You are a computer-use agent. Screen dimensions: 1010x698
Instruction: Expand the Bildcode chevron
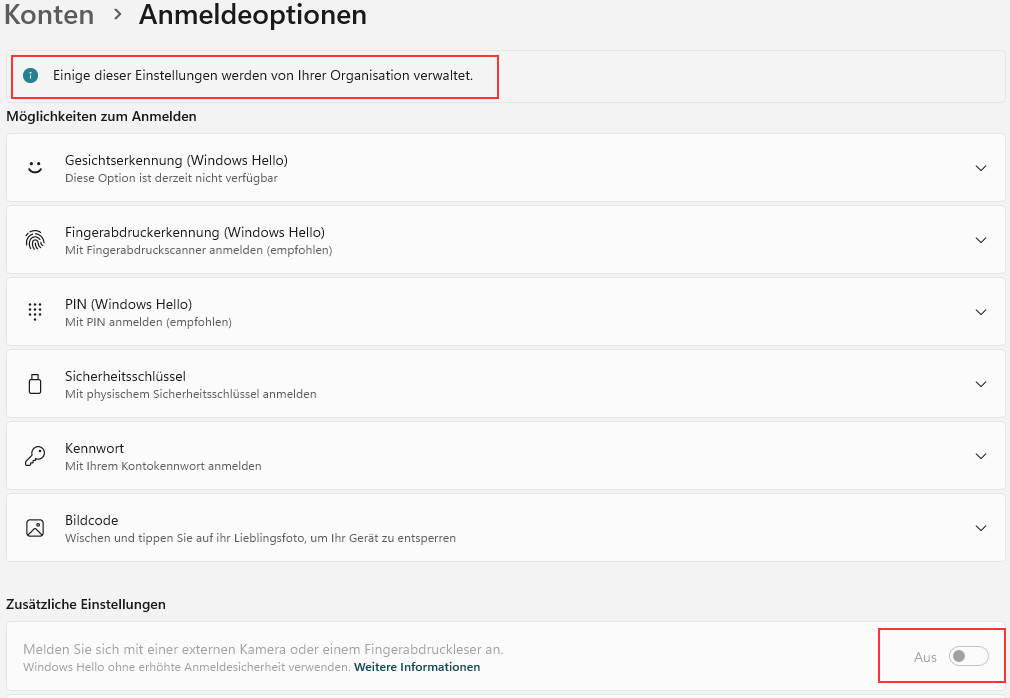coord(981,529)
